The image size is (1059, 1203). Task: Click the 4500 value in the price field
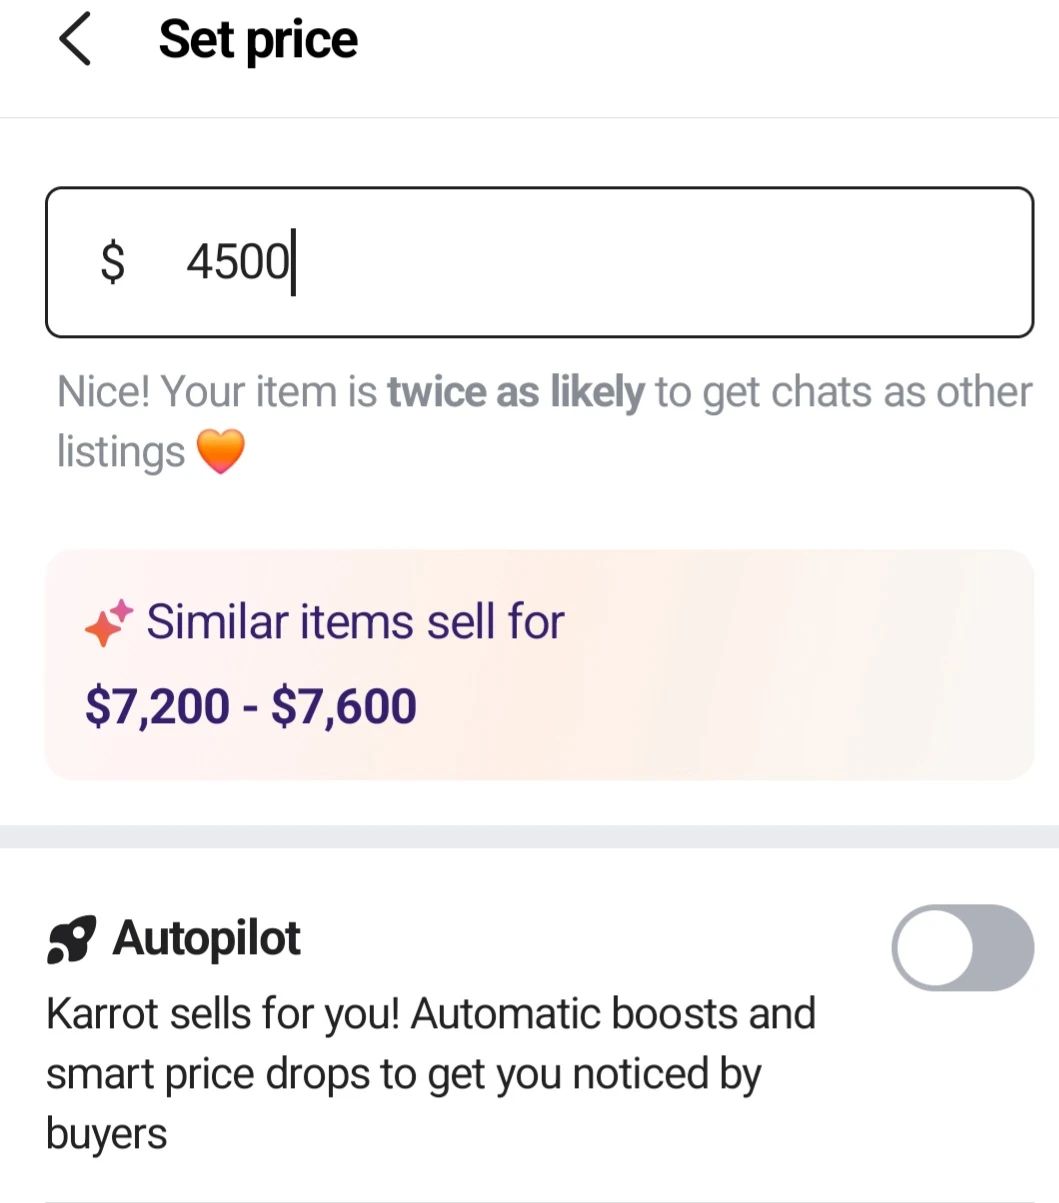coord(237,262)
